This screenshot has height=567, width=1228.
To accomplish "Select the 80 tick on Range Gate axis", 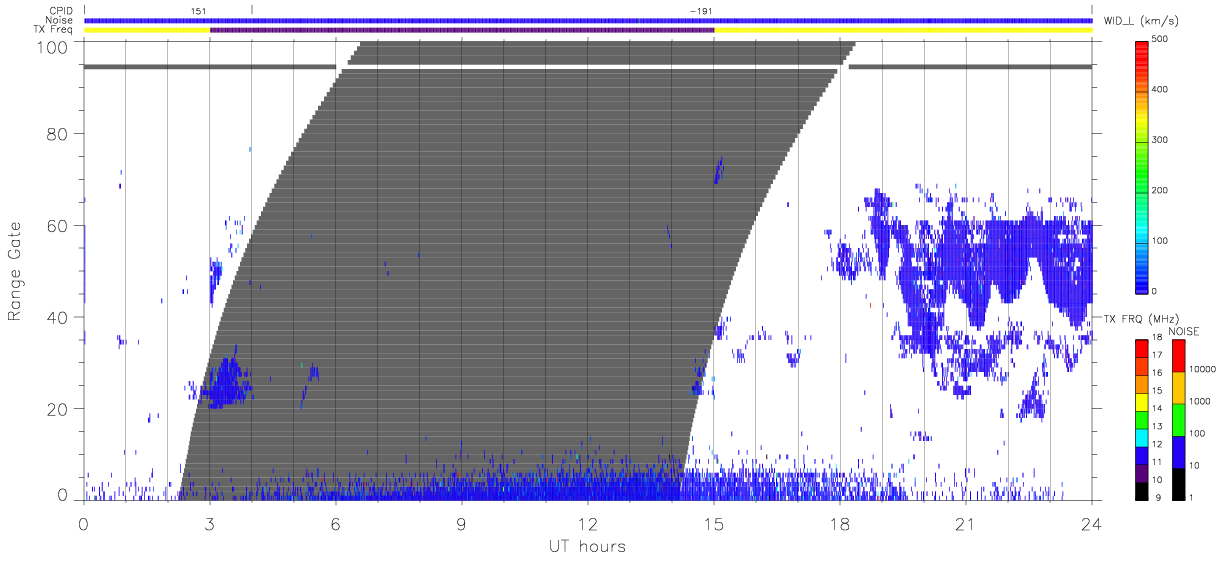I will (x=58, y=133).
